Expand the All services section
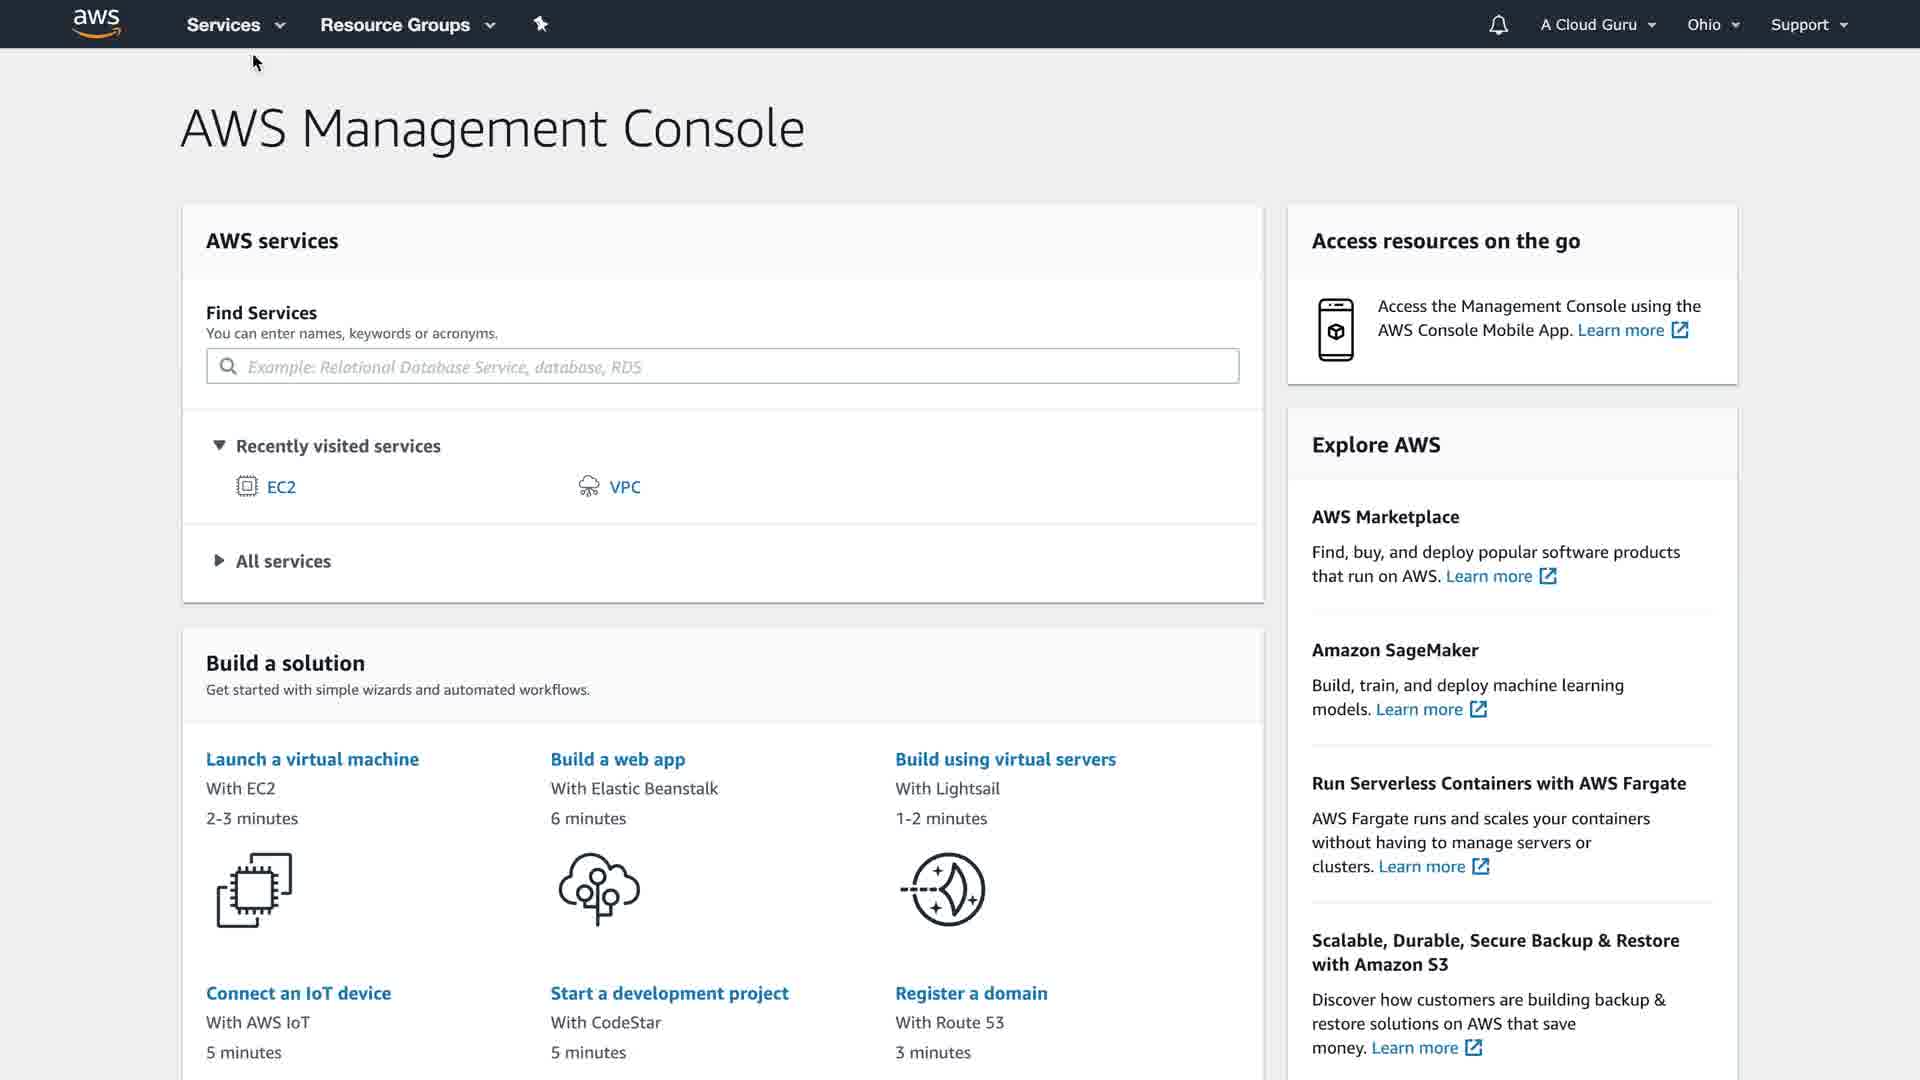The image size is (1920, 1080). click(219, 561)
